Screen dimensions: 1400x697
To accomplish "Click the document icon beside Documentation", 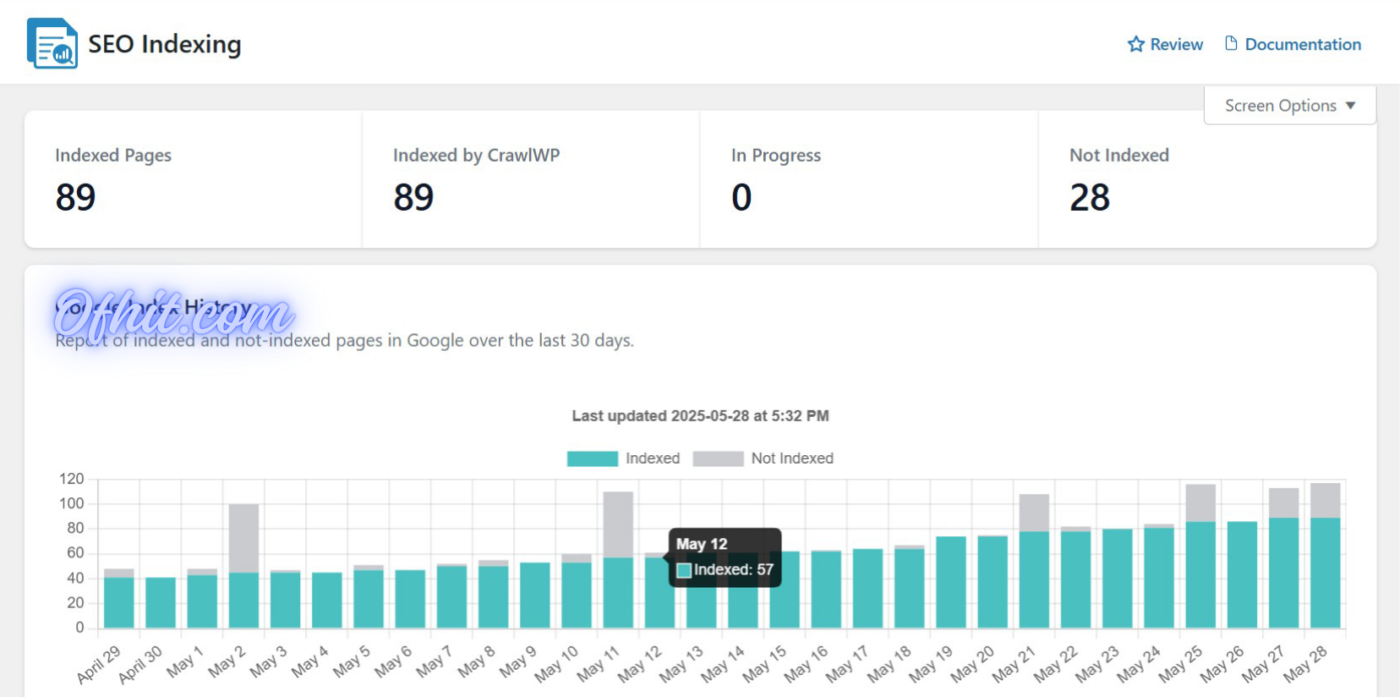I will click(1231, 44).
